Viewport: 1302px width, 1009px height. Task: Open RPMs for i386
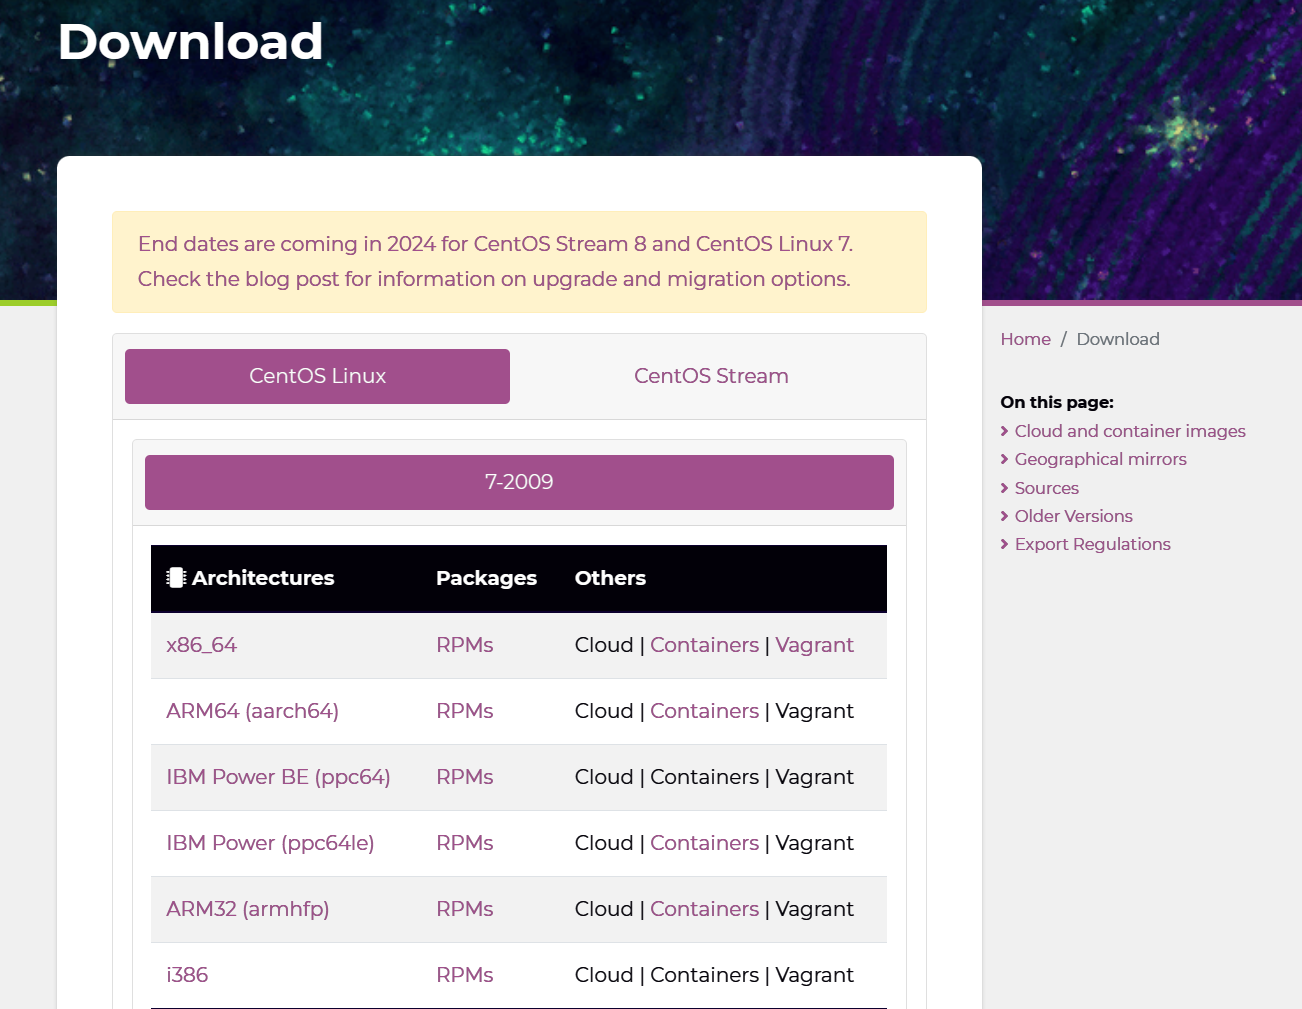(x=464, y=975)
